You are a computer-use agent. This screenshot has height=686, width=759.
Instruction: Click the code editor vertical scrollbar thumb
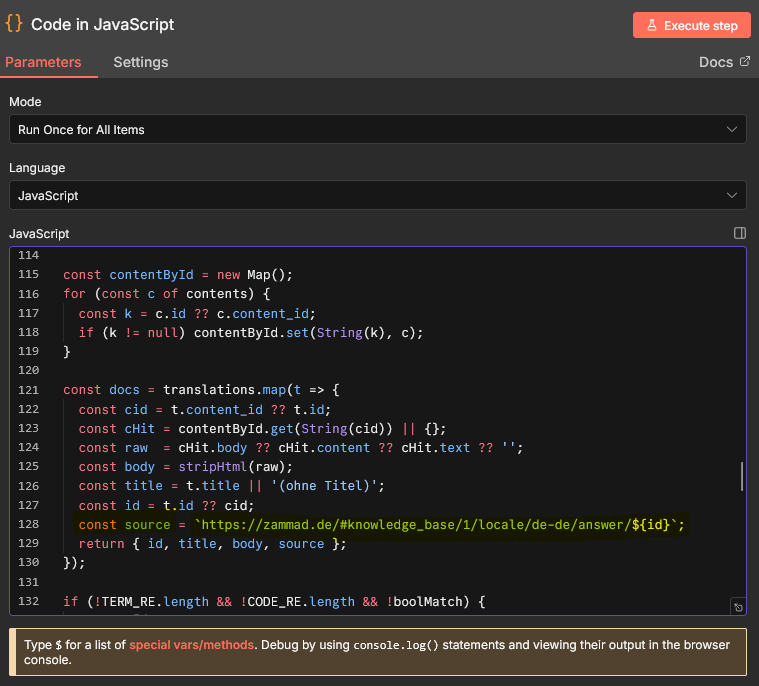pyautogui.click(x=741, y=476)
